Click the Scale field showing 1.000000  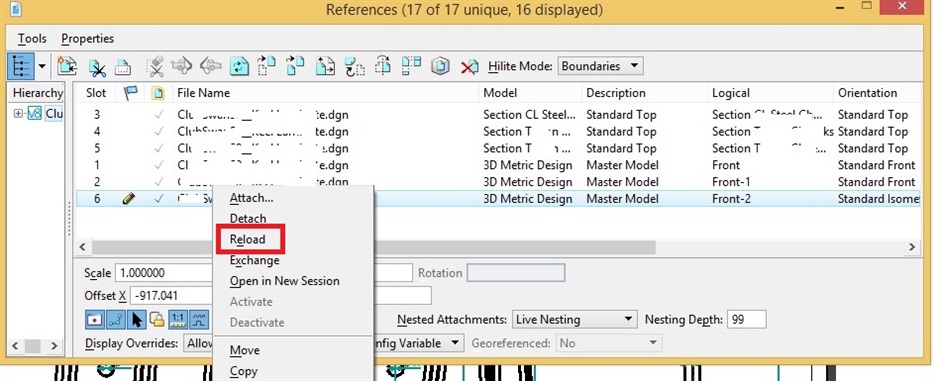click(164, 273)
